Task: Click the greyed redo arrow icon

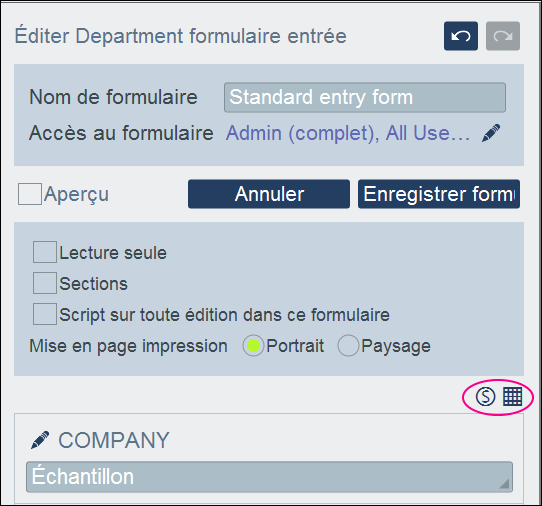Action: (503, 36)
